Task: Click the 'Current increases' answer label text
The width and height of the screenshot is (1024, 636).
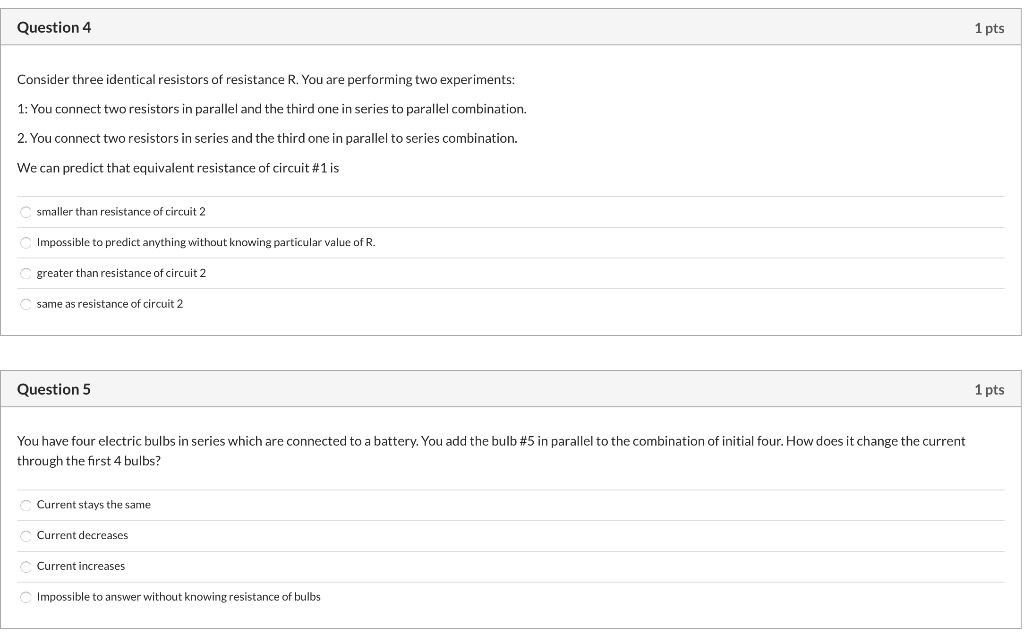Action: (x=81, y=566)
